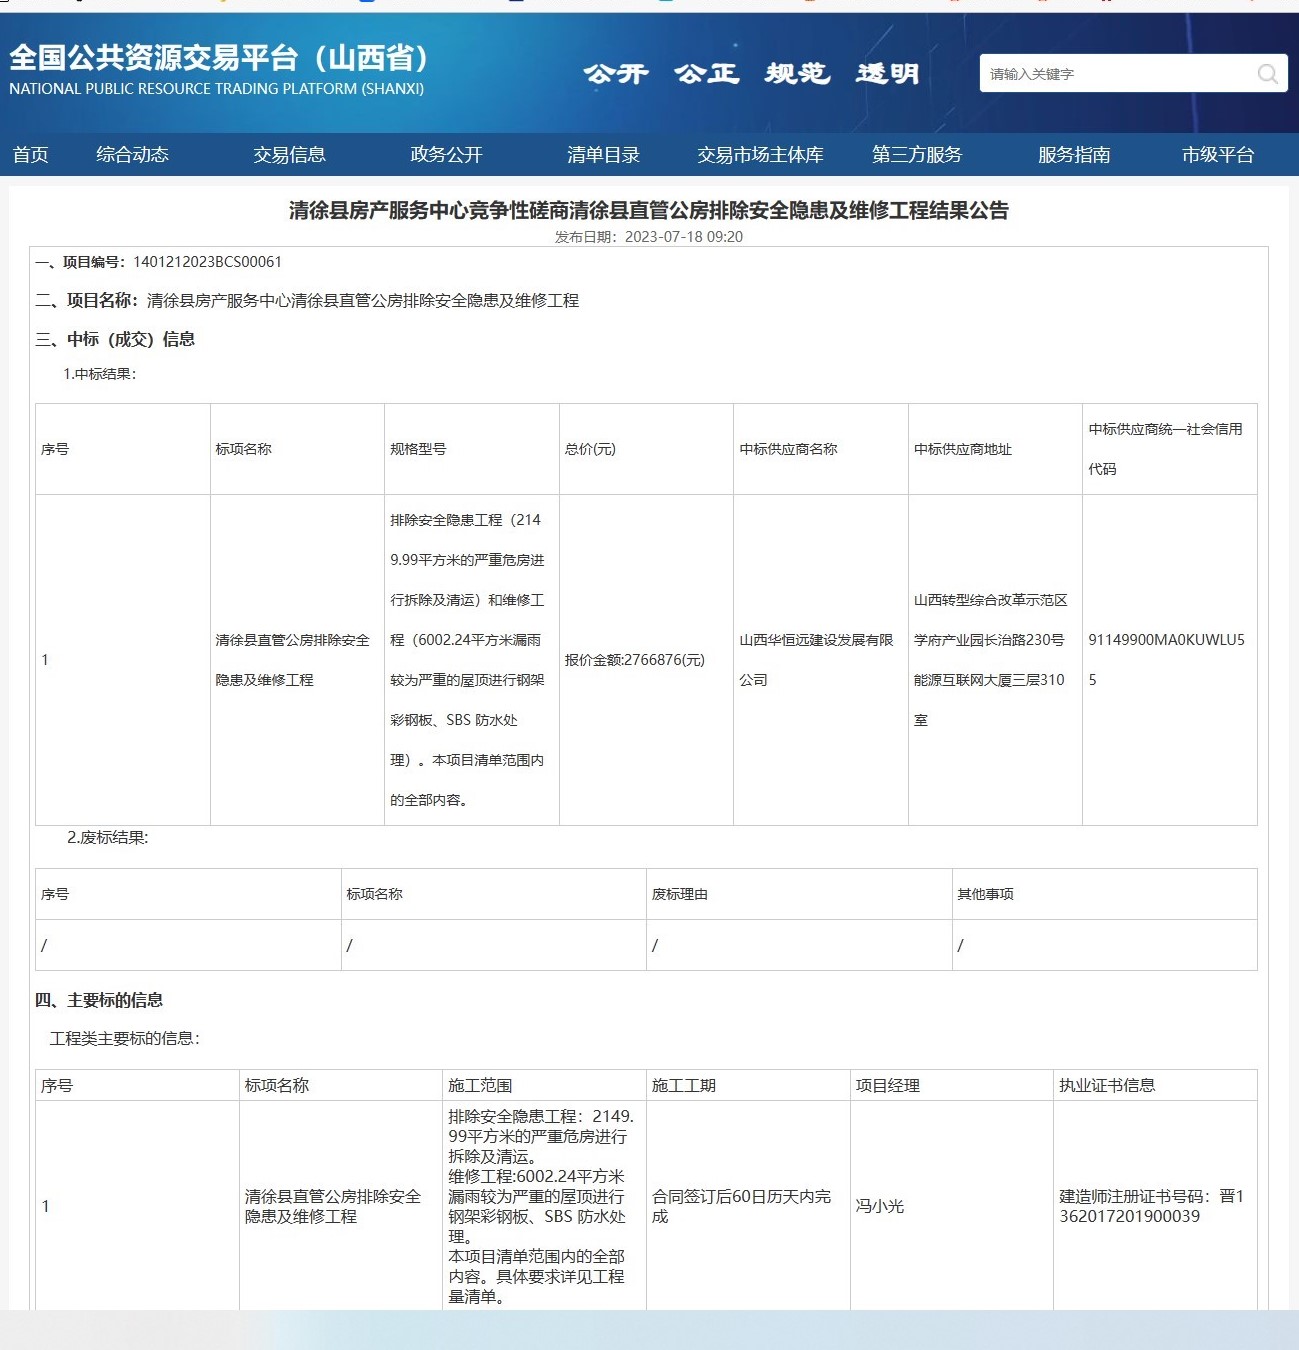1299x1350 pixels.
Task: Open the 第三方服务 menu item
Action: 916,155
